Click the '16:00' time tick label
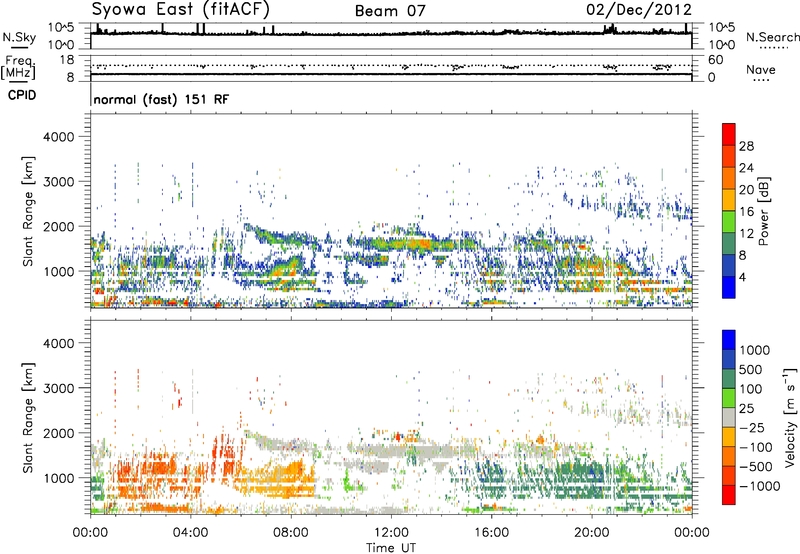This screenshot has width=800, height=554. coord(491,533)
